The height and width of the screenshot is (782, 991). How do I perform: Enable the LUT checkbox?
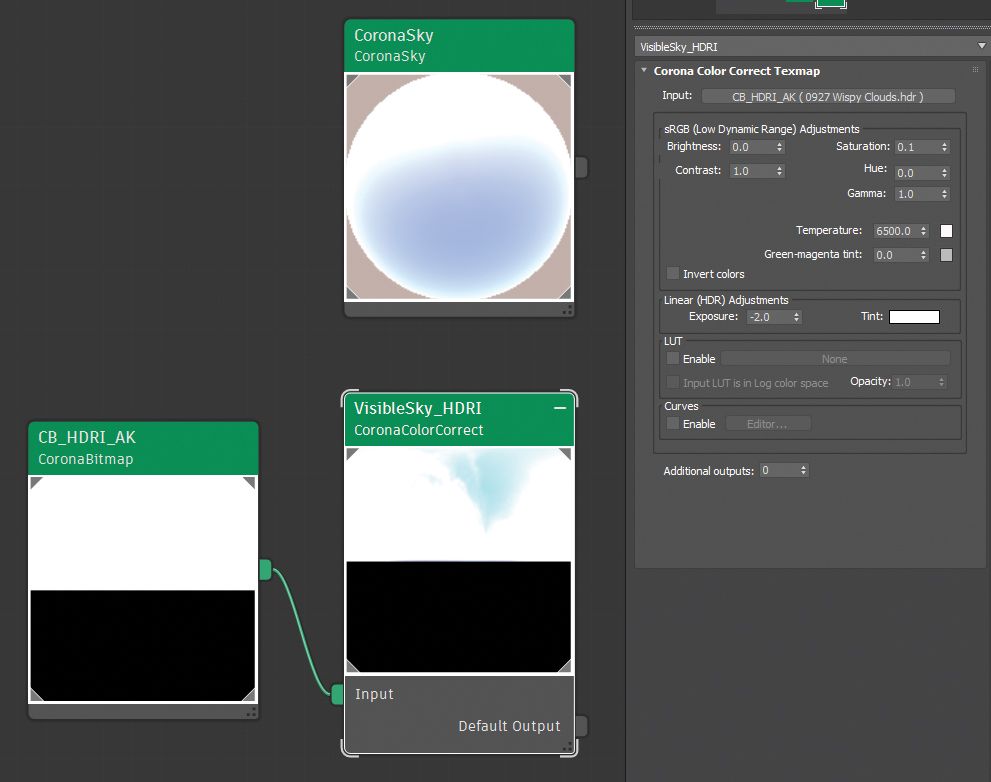(x=673, y=358)
